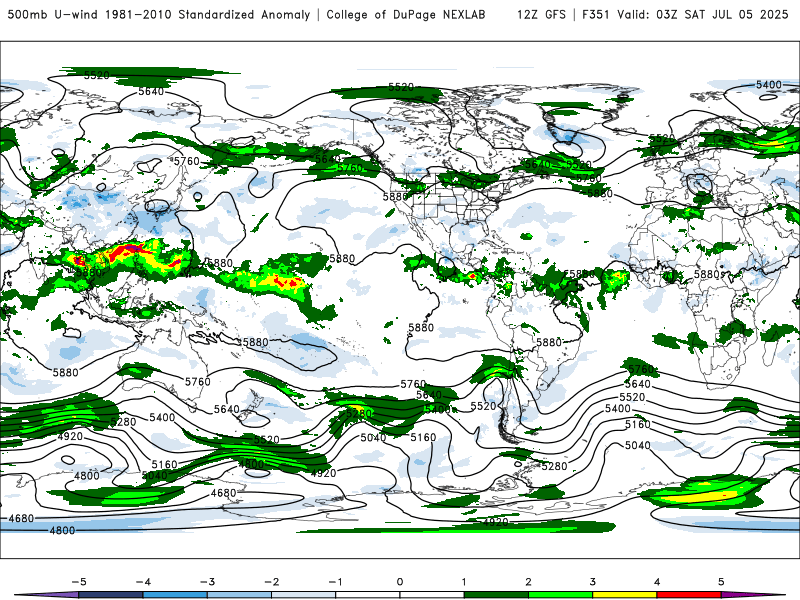Select the light blue -3 to -2 colorbar segment
The image size is (800, 600).
pyautogui.click(x=239, y=595)
